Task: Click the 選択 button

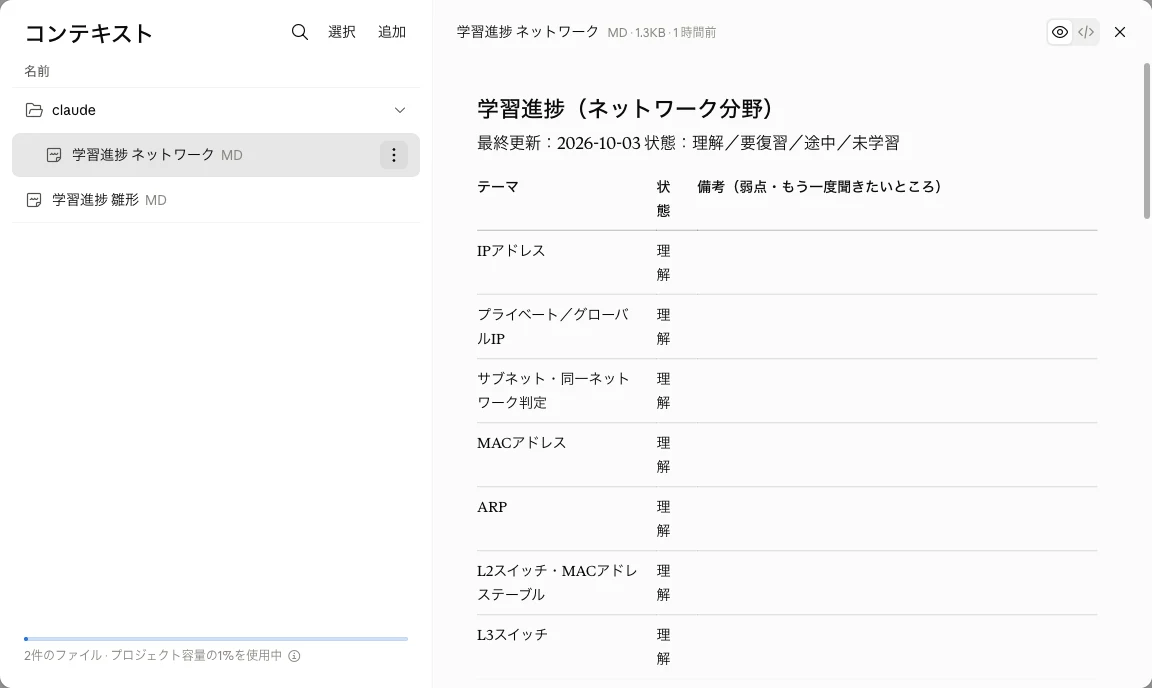Action: point(342,32)
